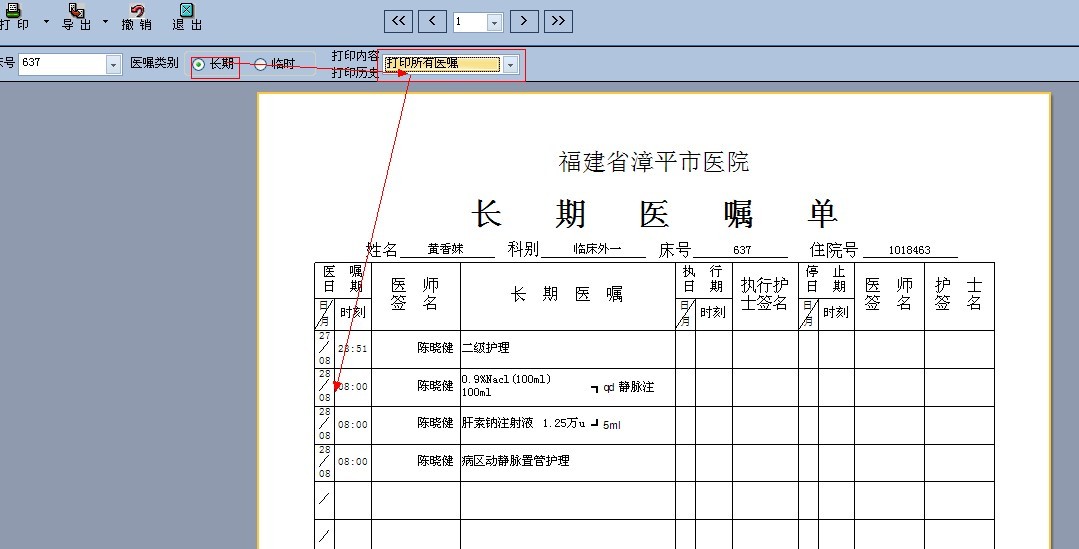The height and width of the screenshot is (549, 1079).
Task: Click physician signature 陈晓健 in 二级护理 row
Action: [435, 348]
